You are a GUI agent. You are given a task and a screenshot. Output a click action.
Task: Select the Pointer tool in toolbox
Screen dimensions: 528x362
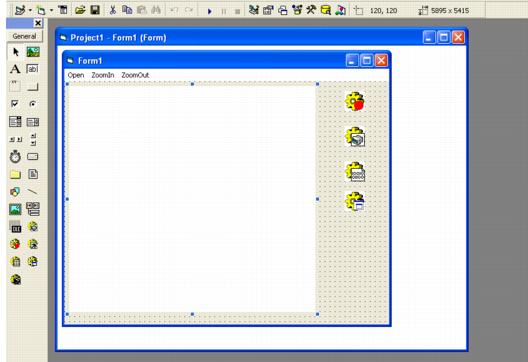(15, 52)
